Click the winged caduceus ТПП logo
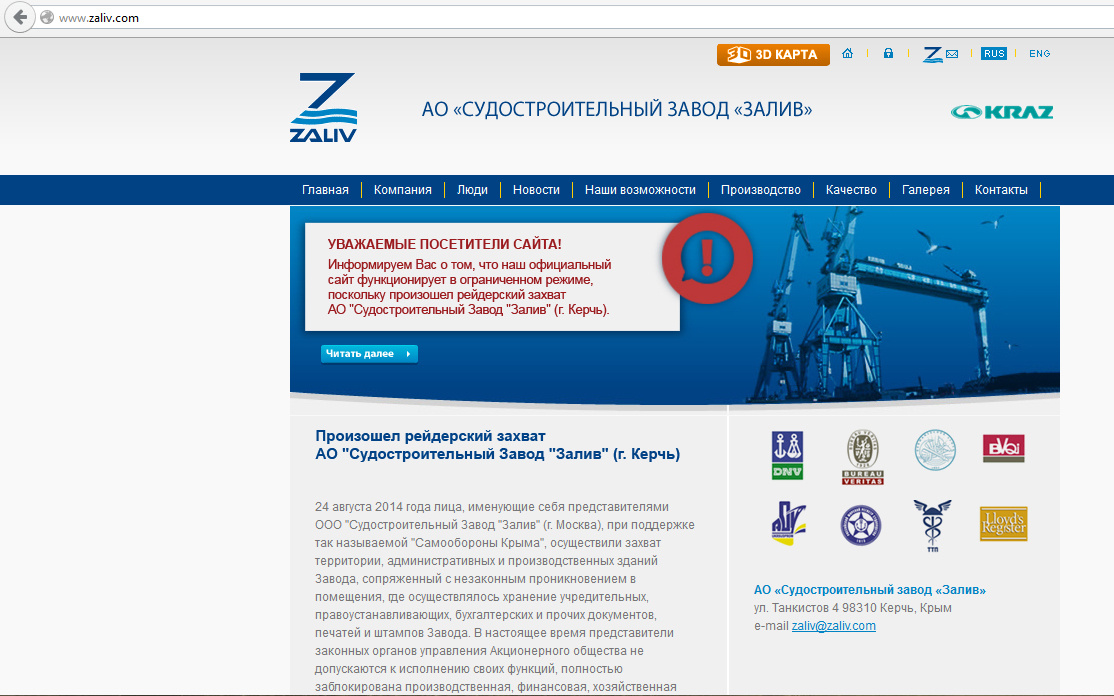Image resolution: width=1114 pixels, height=696 pixels. [x=932, y=526]
